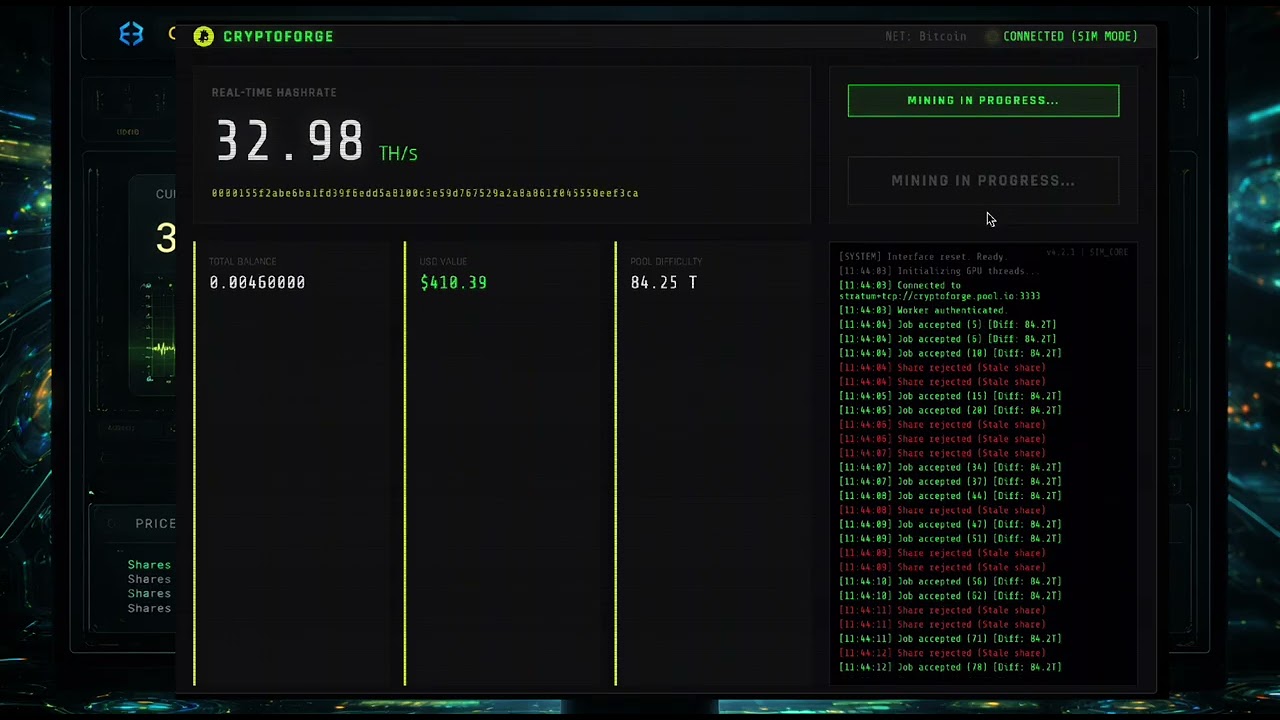The width and height of the screenshot is (1280, 720).
Task: Click the long hash string under hashrate
Action: click(425, 193)
